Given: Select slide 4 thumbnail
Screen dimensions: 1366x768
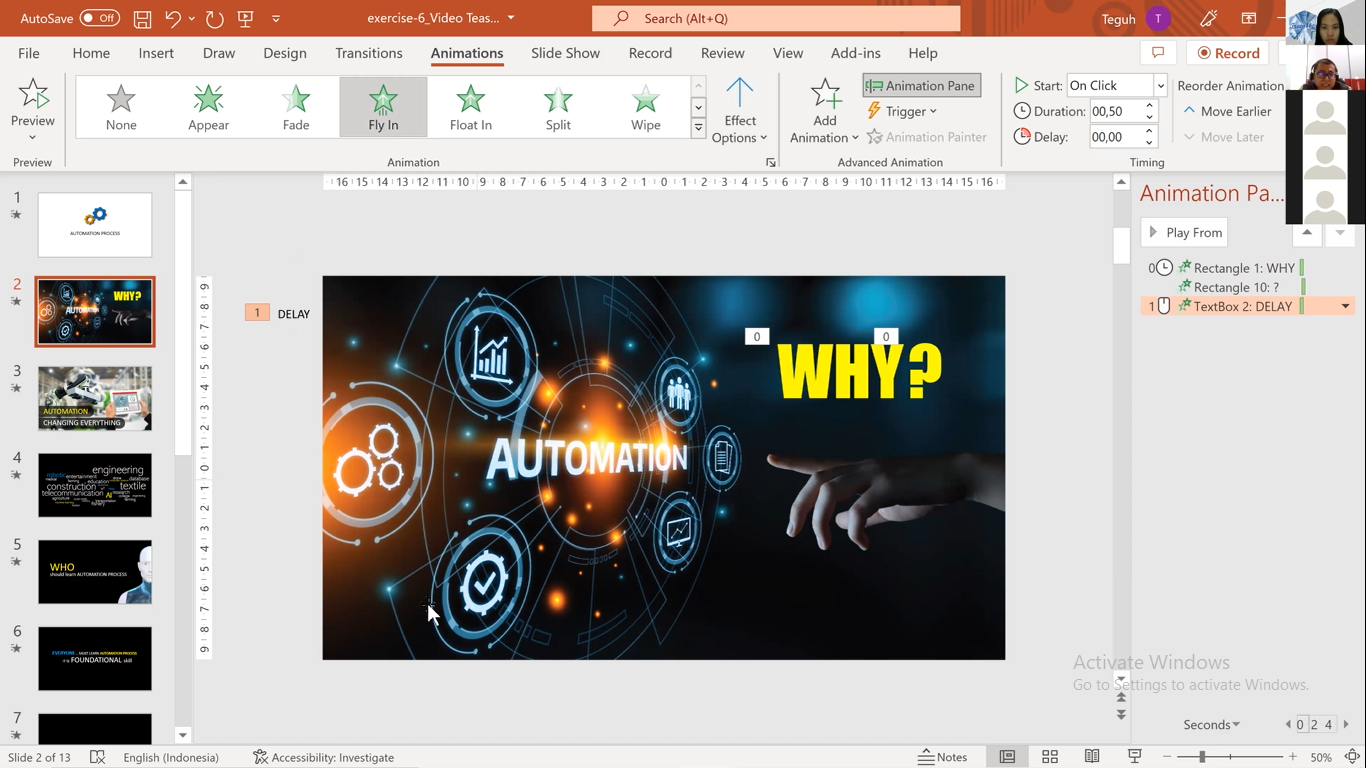Looking at the screenshot, I should tap(95, 486).
